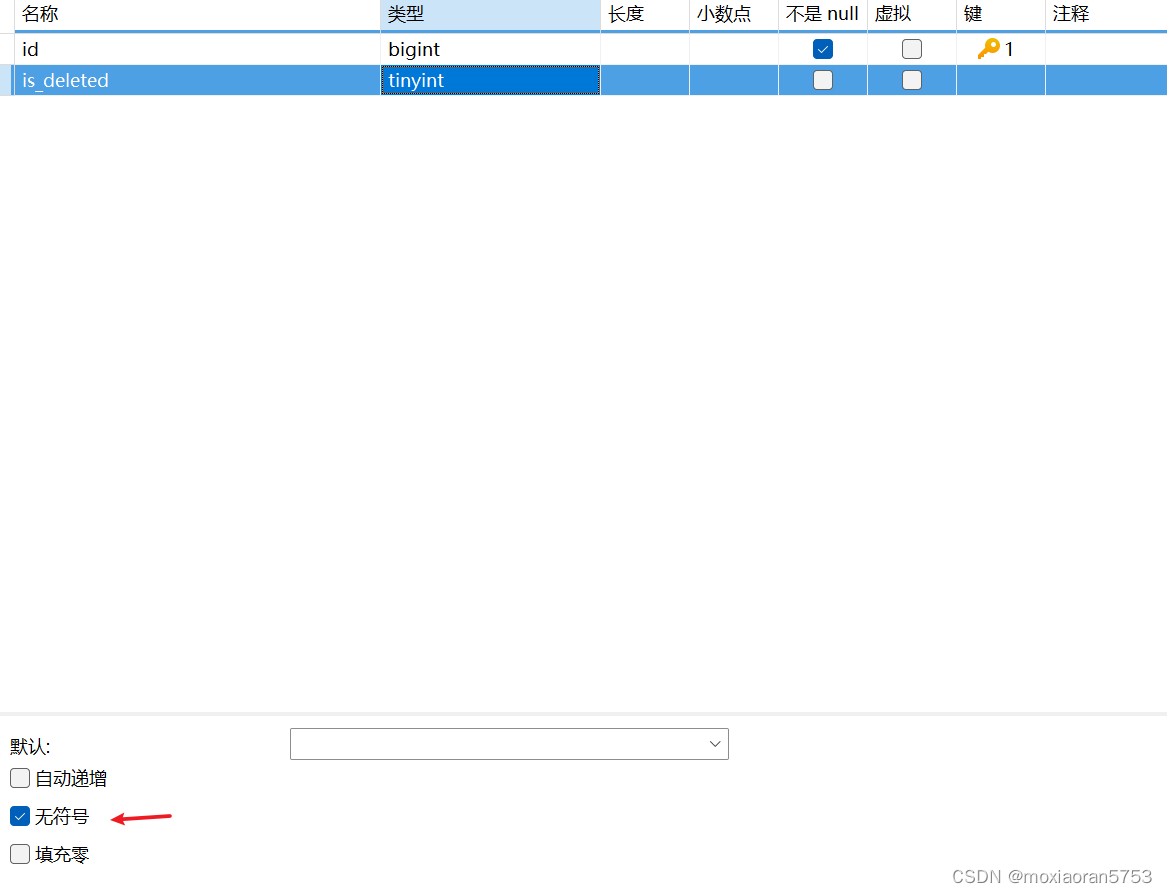Click the 名称 column header
1167x893 pixels.
197,14
